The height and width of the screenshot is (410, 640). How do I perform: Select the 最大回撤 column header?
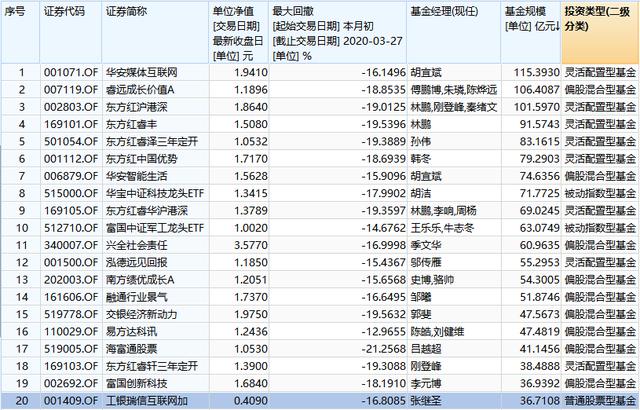point(338,33)
